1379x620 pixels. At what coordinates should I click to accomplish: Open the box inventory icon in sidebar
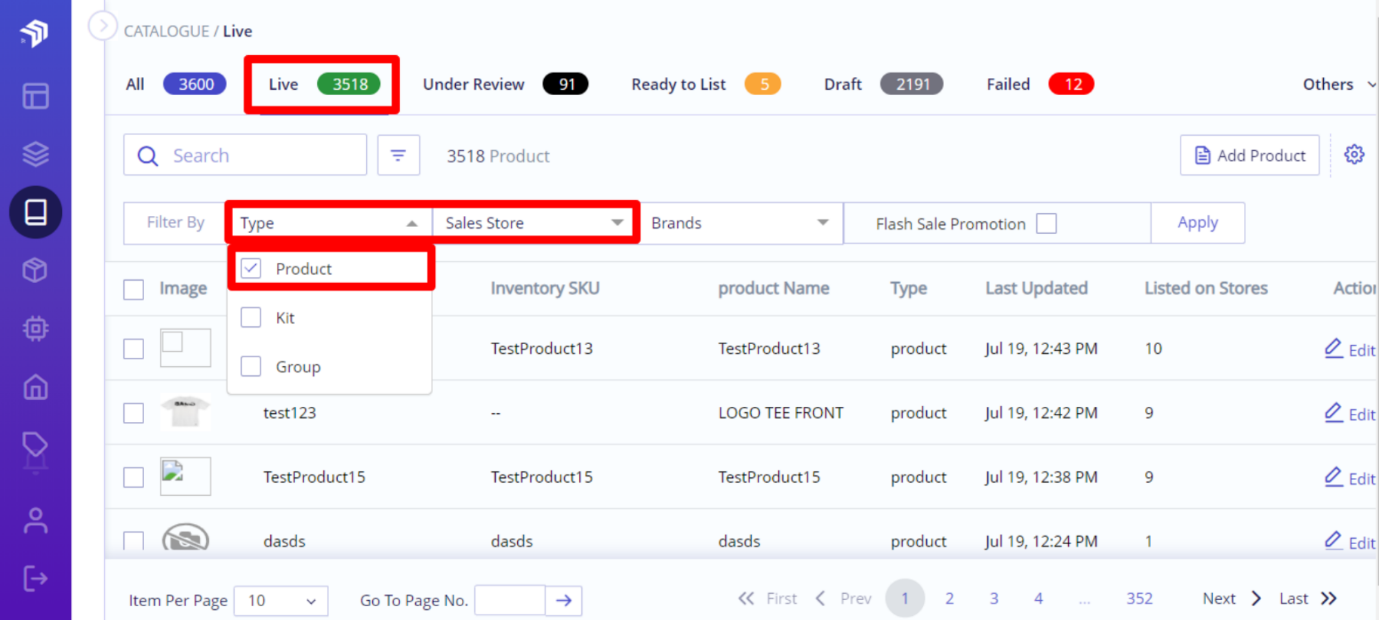(x=35, y=270)
